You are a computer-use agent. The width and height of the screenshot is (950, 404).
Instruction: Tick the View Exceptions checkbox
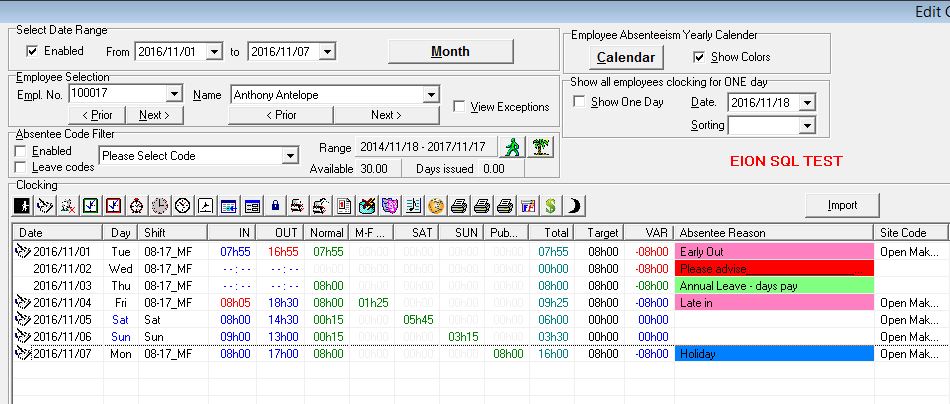coord(459,106)
